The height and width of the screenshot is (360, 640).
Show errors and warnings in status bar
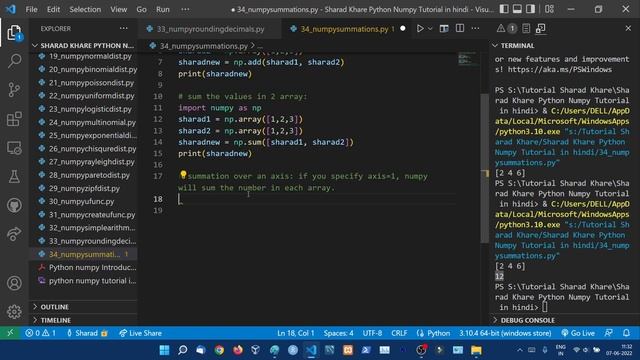click(x=40, y=333)
